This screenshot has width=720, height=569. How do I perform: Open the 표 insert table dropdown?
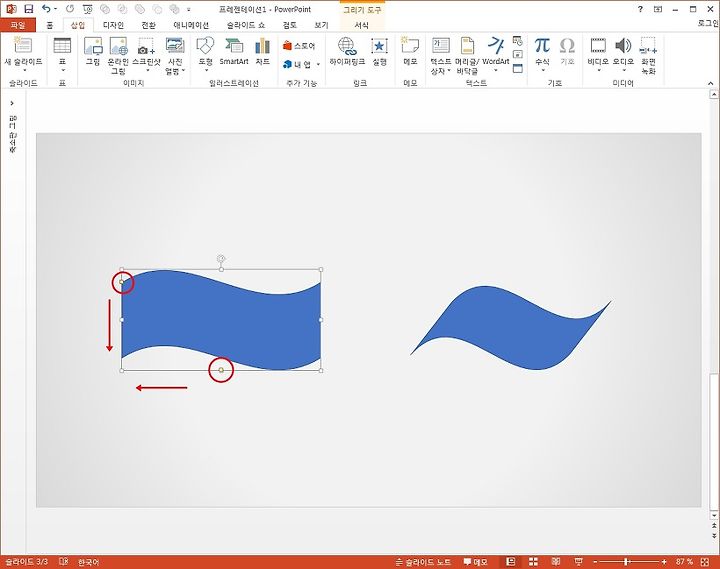62,54
